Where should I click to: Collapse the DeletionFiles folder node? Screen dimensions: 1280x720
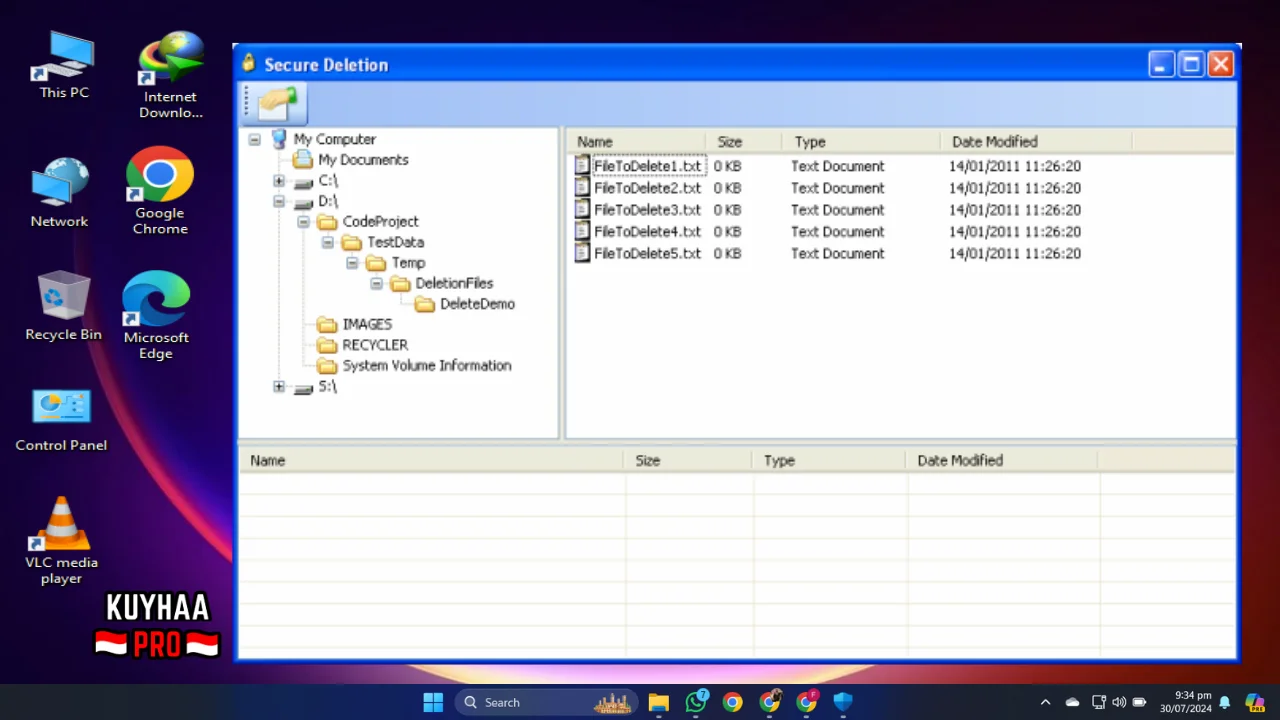tap(376, 283)
